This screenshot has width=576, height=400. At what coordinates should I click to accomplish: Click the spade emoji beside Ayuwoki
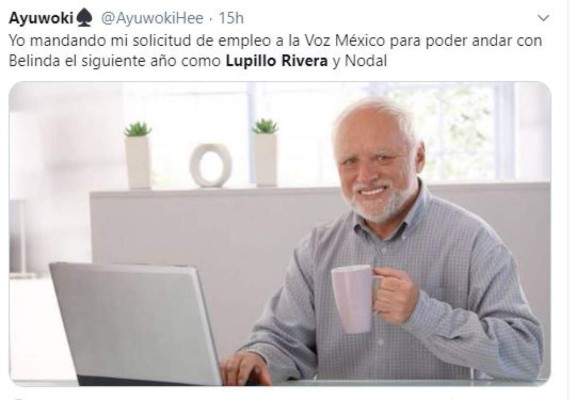pos(84,18)
